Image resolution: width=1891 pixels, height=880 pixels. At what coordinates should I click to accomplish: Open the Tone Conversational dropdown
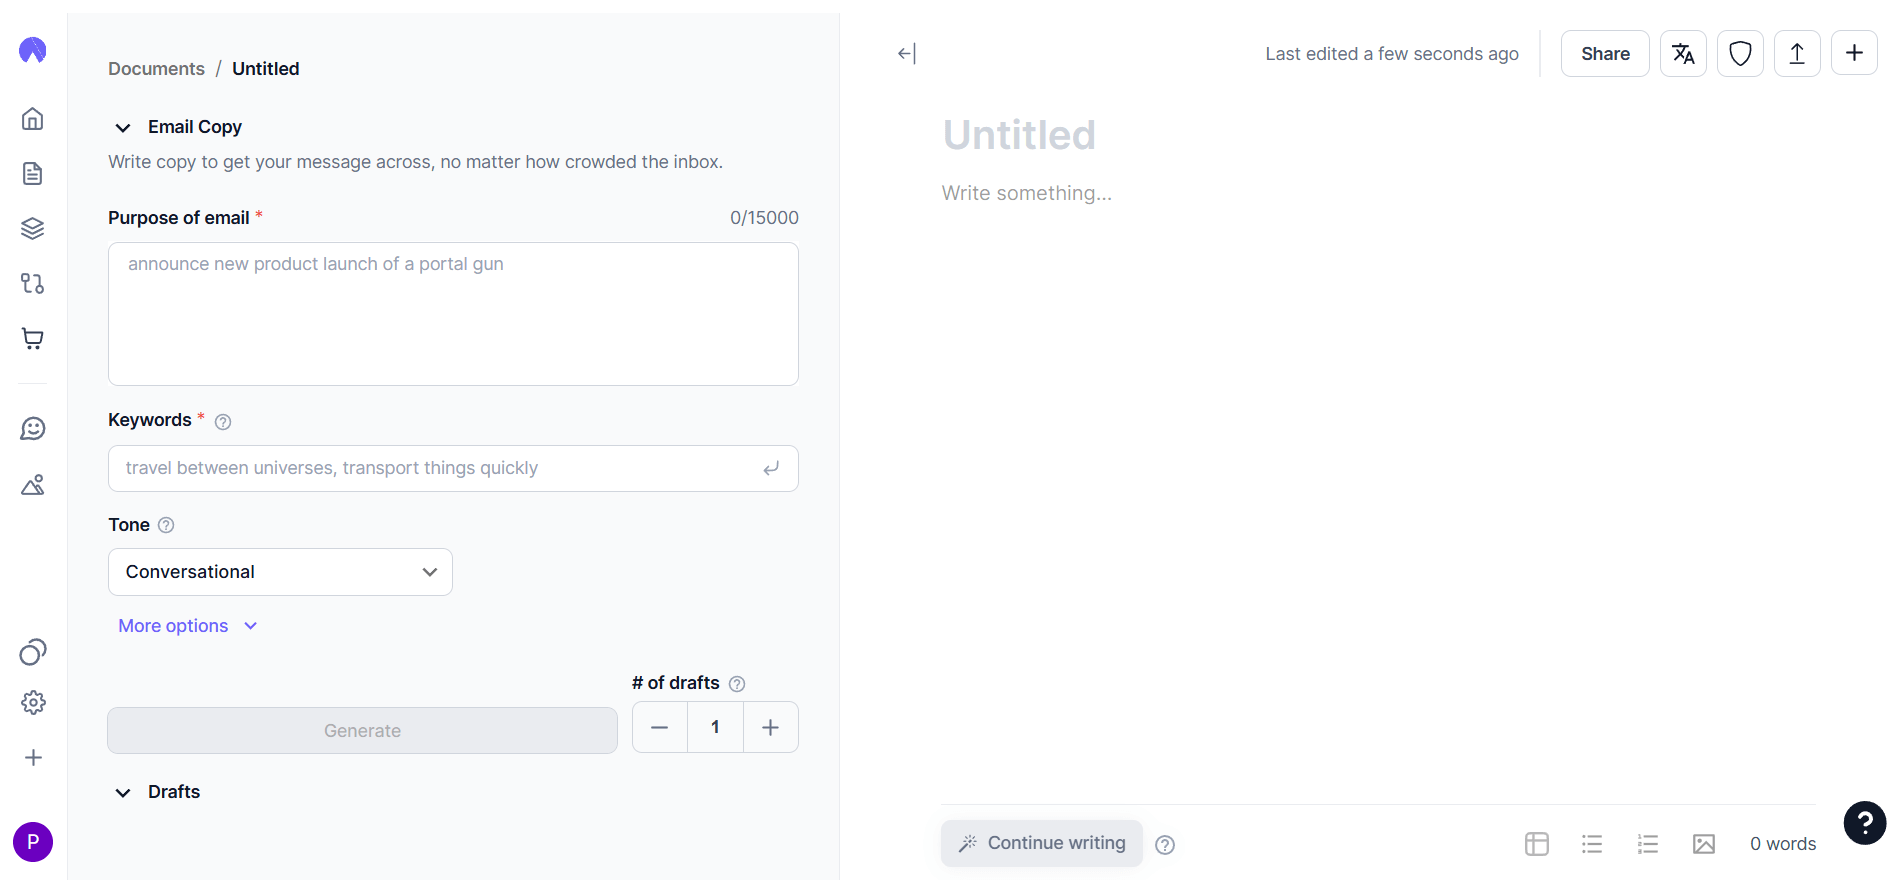(280, 572)
